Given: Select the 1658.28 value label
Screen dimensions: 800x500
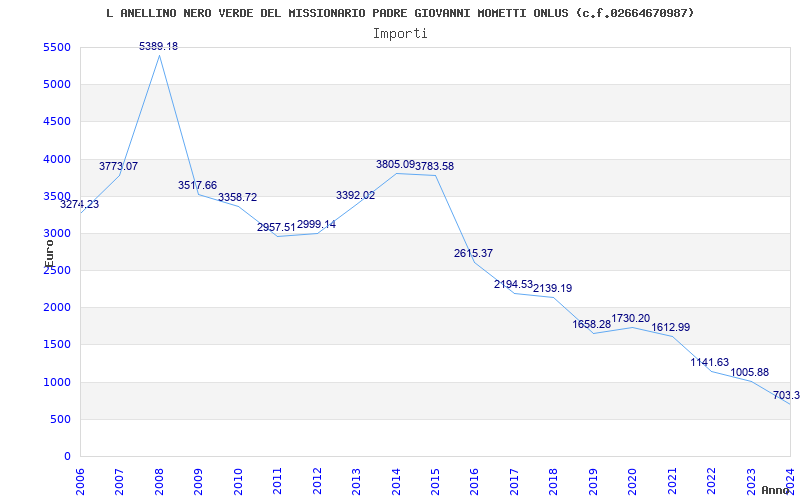Looking at the screenshot, I should pos(592,324).
